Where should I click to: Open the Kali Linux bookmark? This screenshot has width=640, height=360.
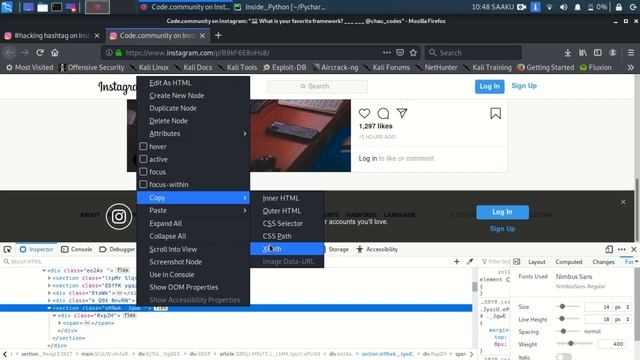[149, 67]
